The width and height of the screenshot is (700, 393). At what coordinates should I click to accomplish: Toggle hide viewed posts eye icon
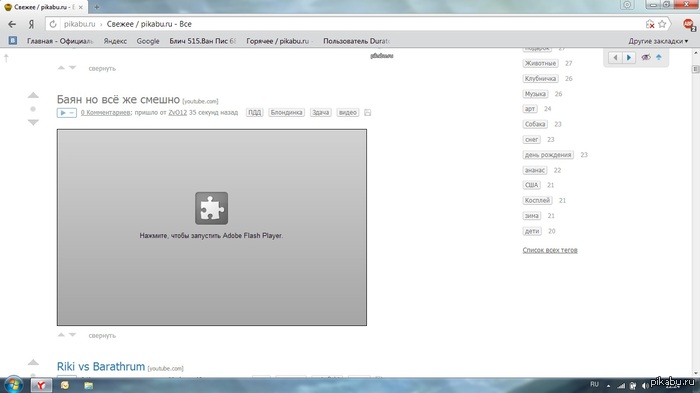click(x=646, y=57)
